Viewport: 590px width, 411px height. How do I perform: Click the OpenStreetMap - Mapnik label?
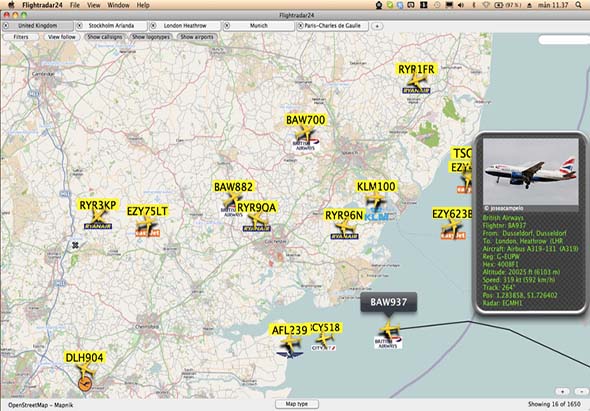coord(41,405)
